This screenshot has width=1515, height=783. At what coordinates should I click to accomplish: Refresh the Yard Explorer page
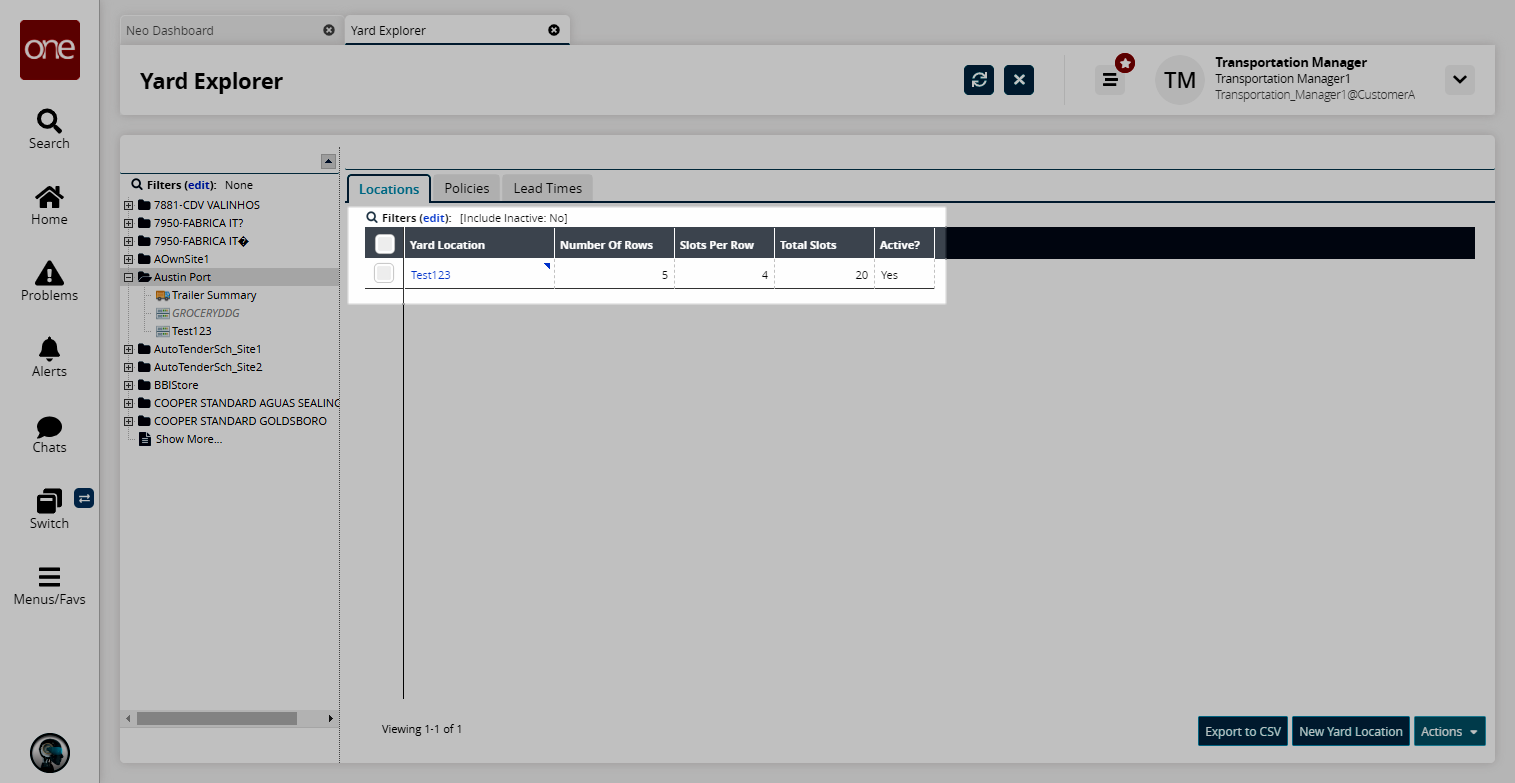pos(979,80)
